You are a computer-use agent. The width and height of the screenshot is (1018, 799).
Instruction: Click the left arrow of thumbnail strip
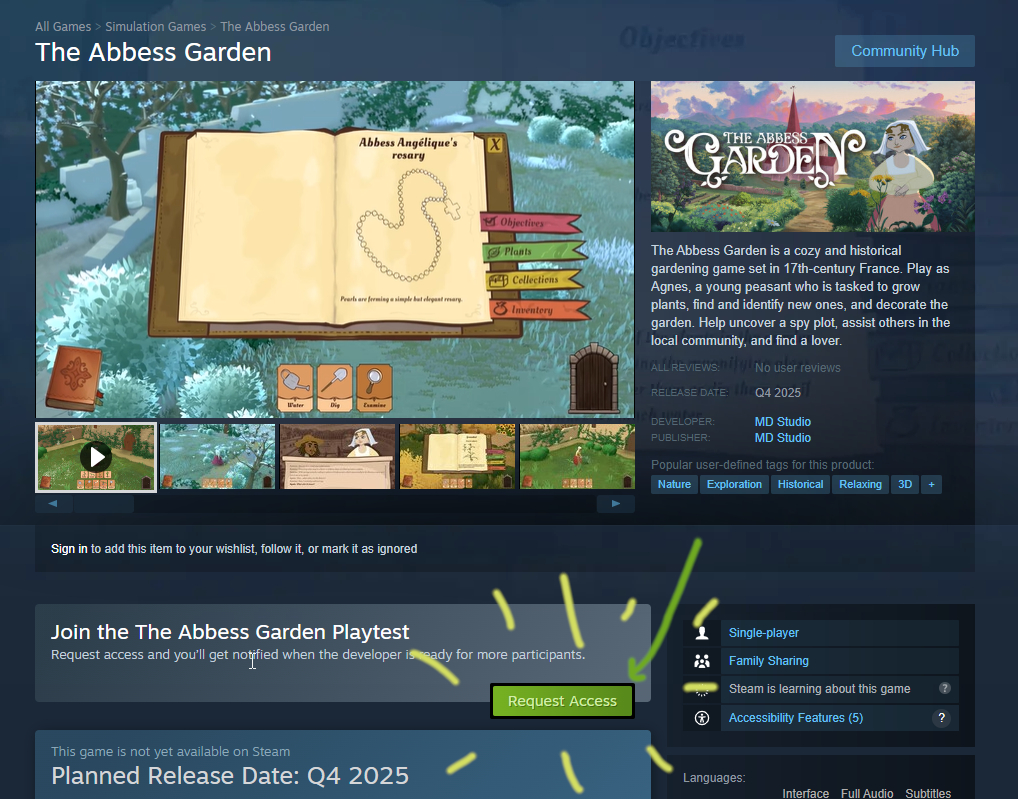click(53, 504)
